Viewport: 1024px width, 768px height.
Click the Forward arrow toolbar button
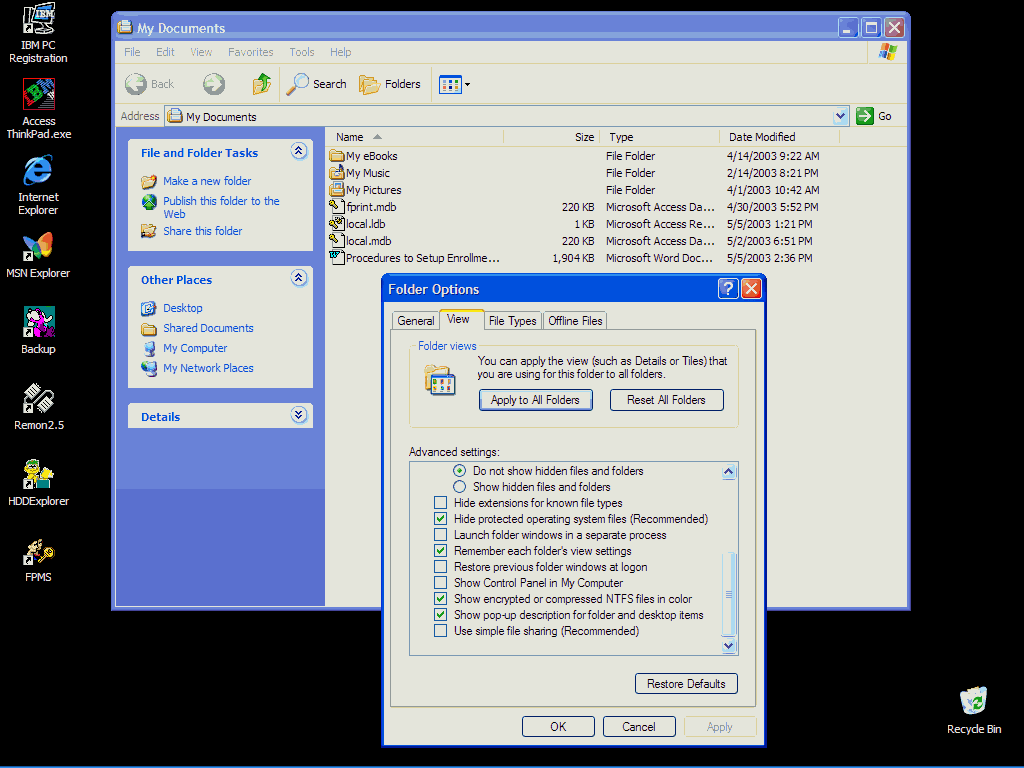[x=214, y=84]
